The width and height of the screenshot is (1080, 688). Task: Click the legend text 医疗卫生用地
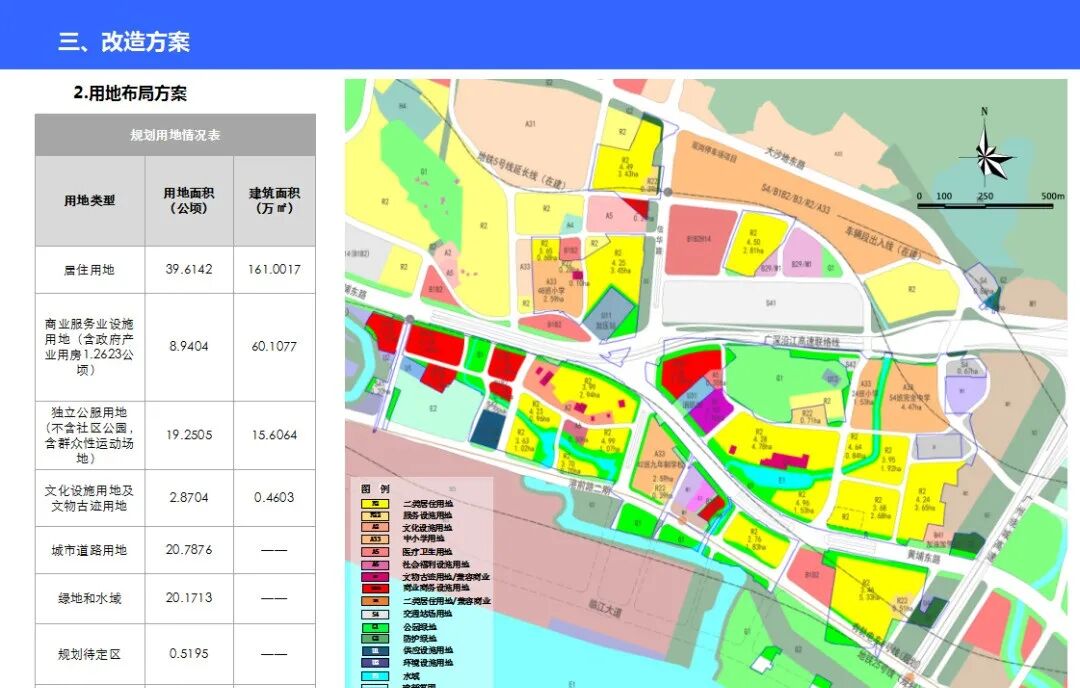(x=427, y=552)
